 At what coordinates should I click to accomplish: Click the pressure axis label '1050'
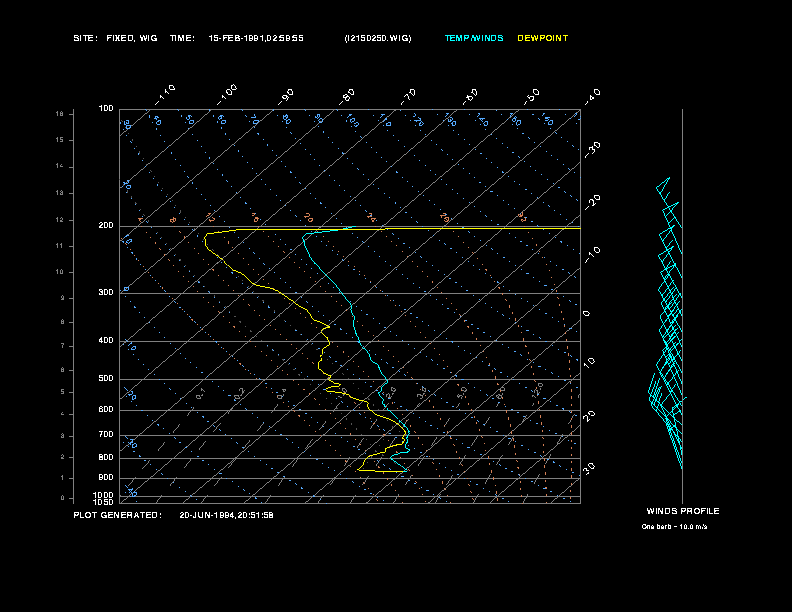pyautogui.click(x=104, y=502)
